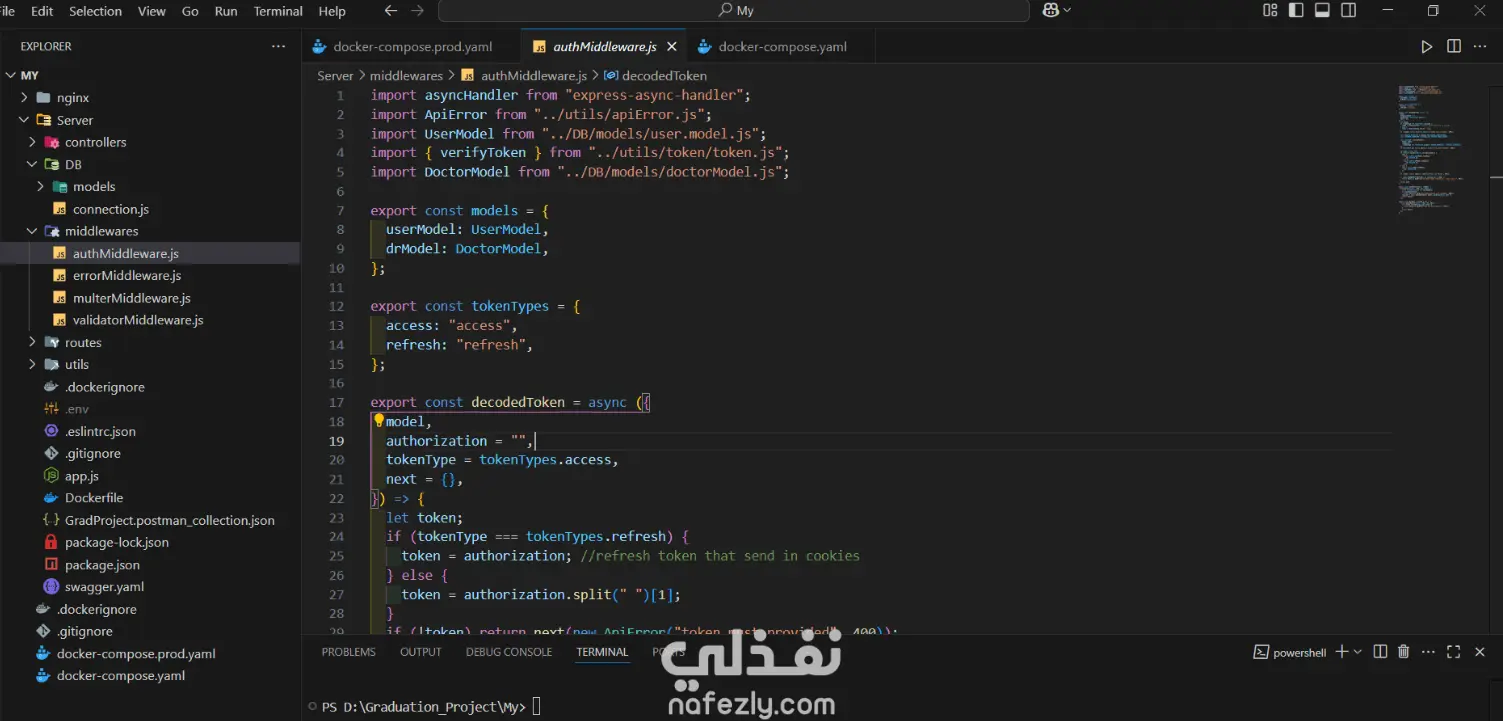Go back with the navigation arrow
Screen dimensions: 1503x721
pos(391,10)
